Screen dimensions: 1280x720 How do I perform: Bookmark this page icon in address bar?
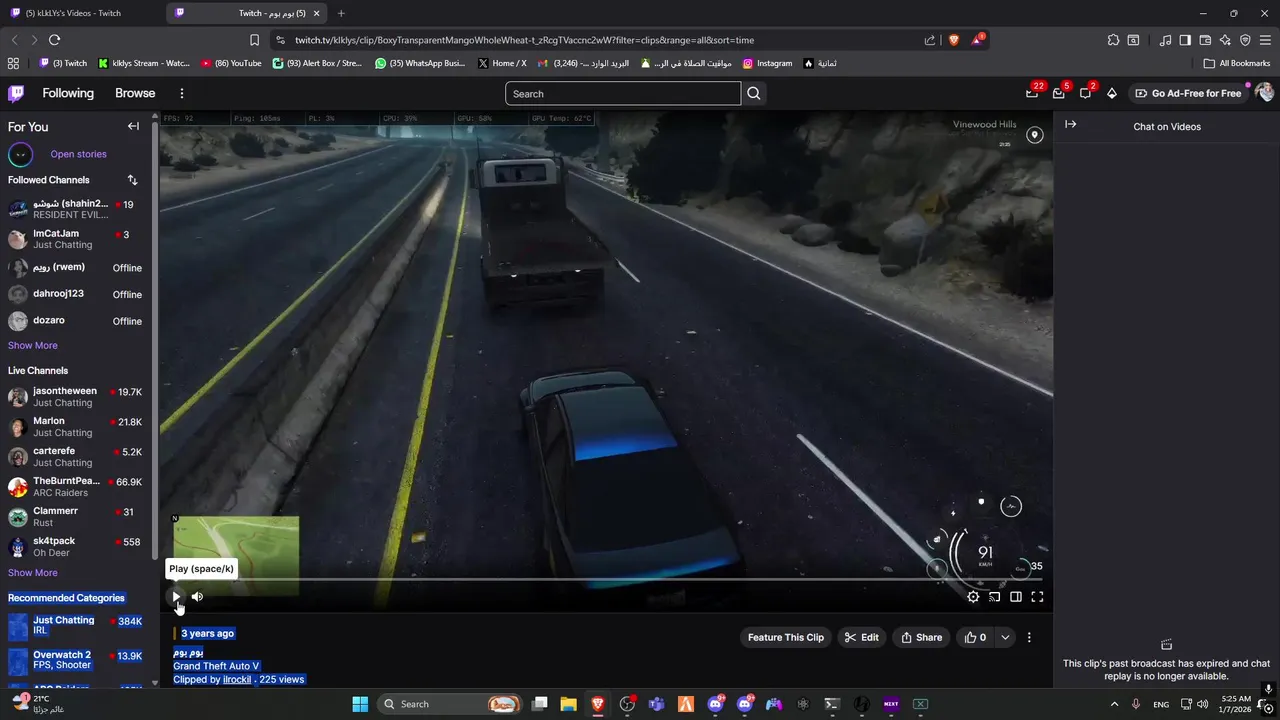254,40
